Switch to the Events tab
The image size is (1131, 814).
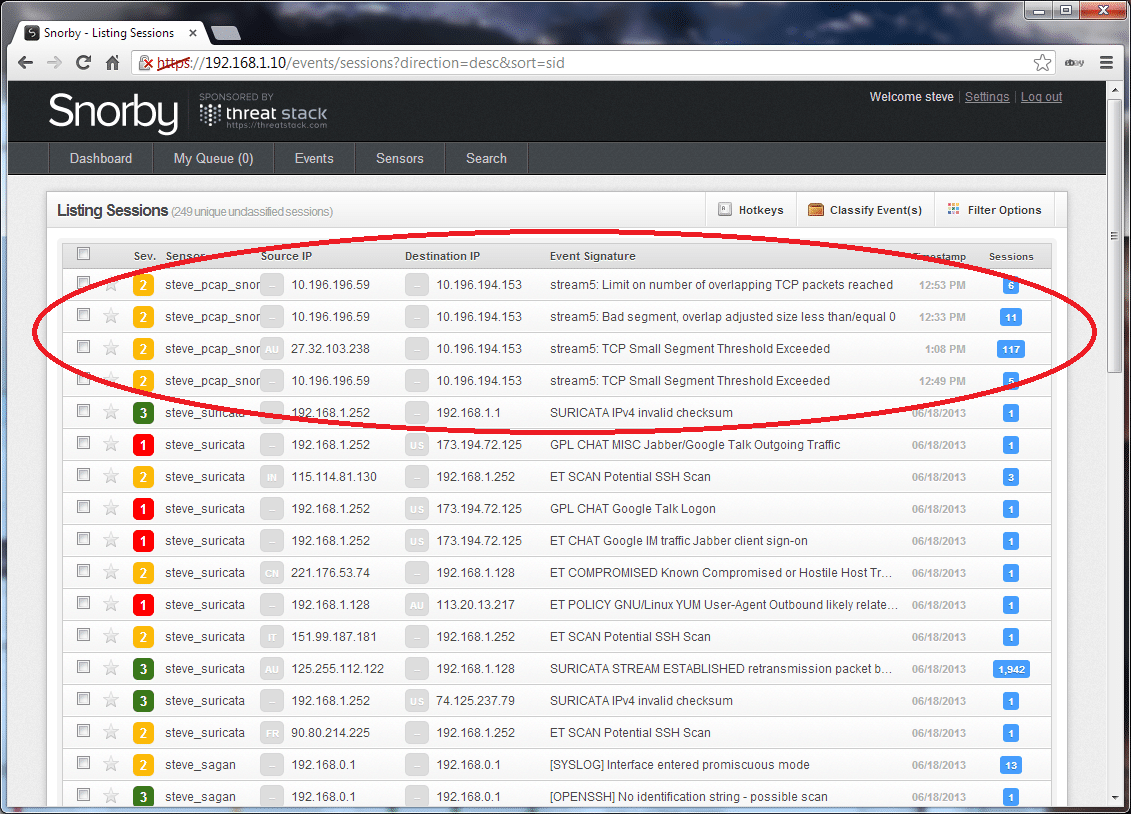click(x=313, y=158)
